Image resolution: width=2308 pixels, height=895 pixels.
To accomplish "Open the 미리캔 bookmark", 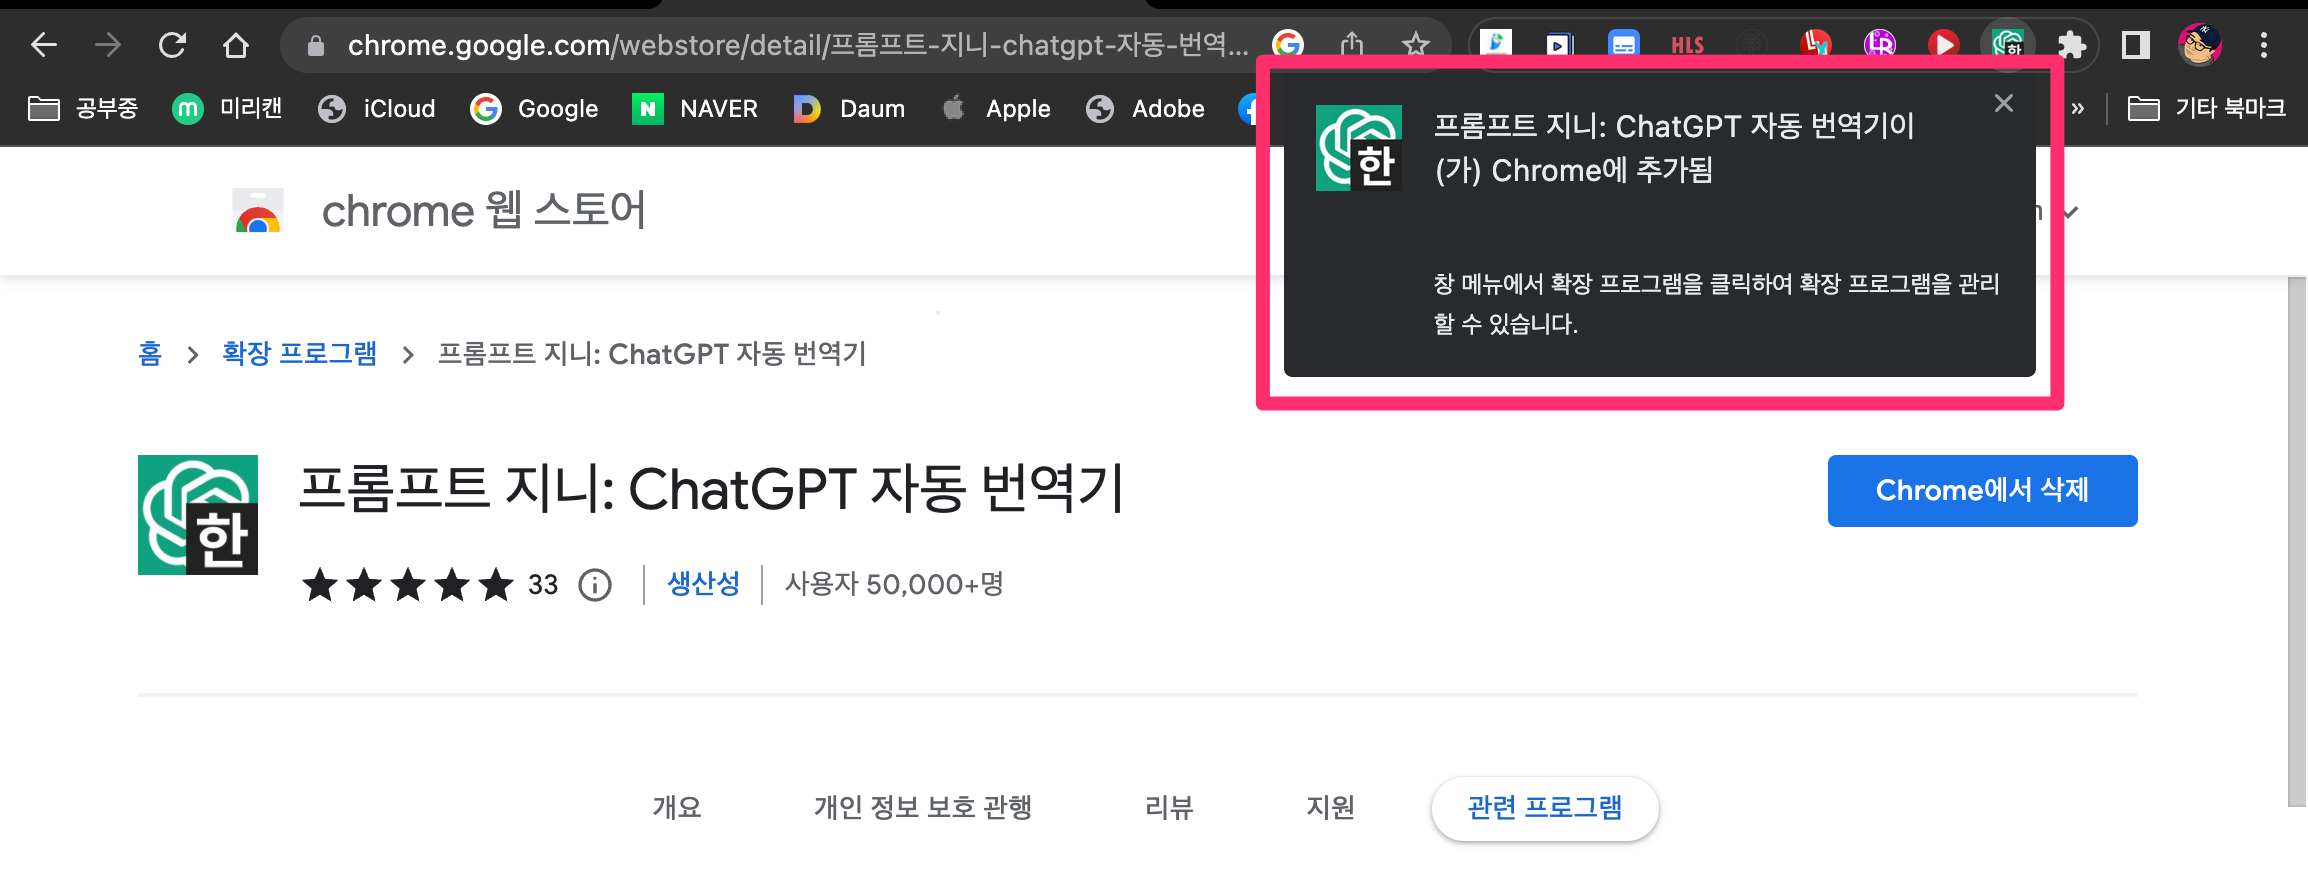I will pos(227,108).
